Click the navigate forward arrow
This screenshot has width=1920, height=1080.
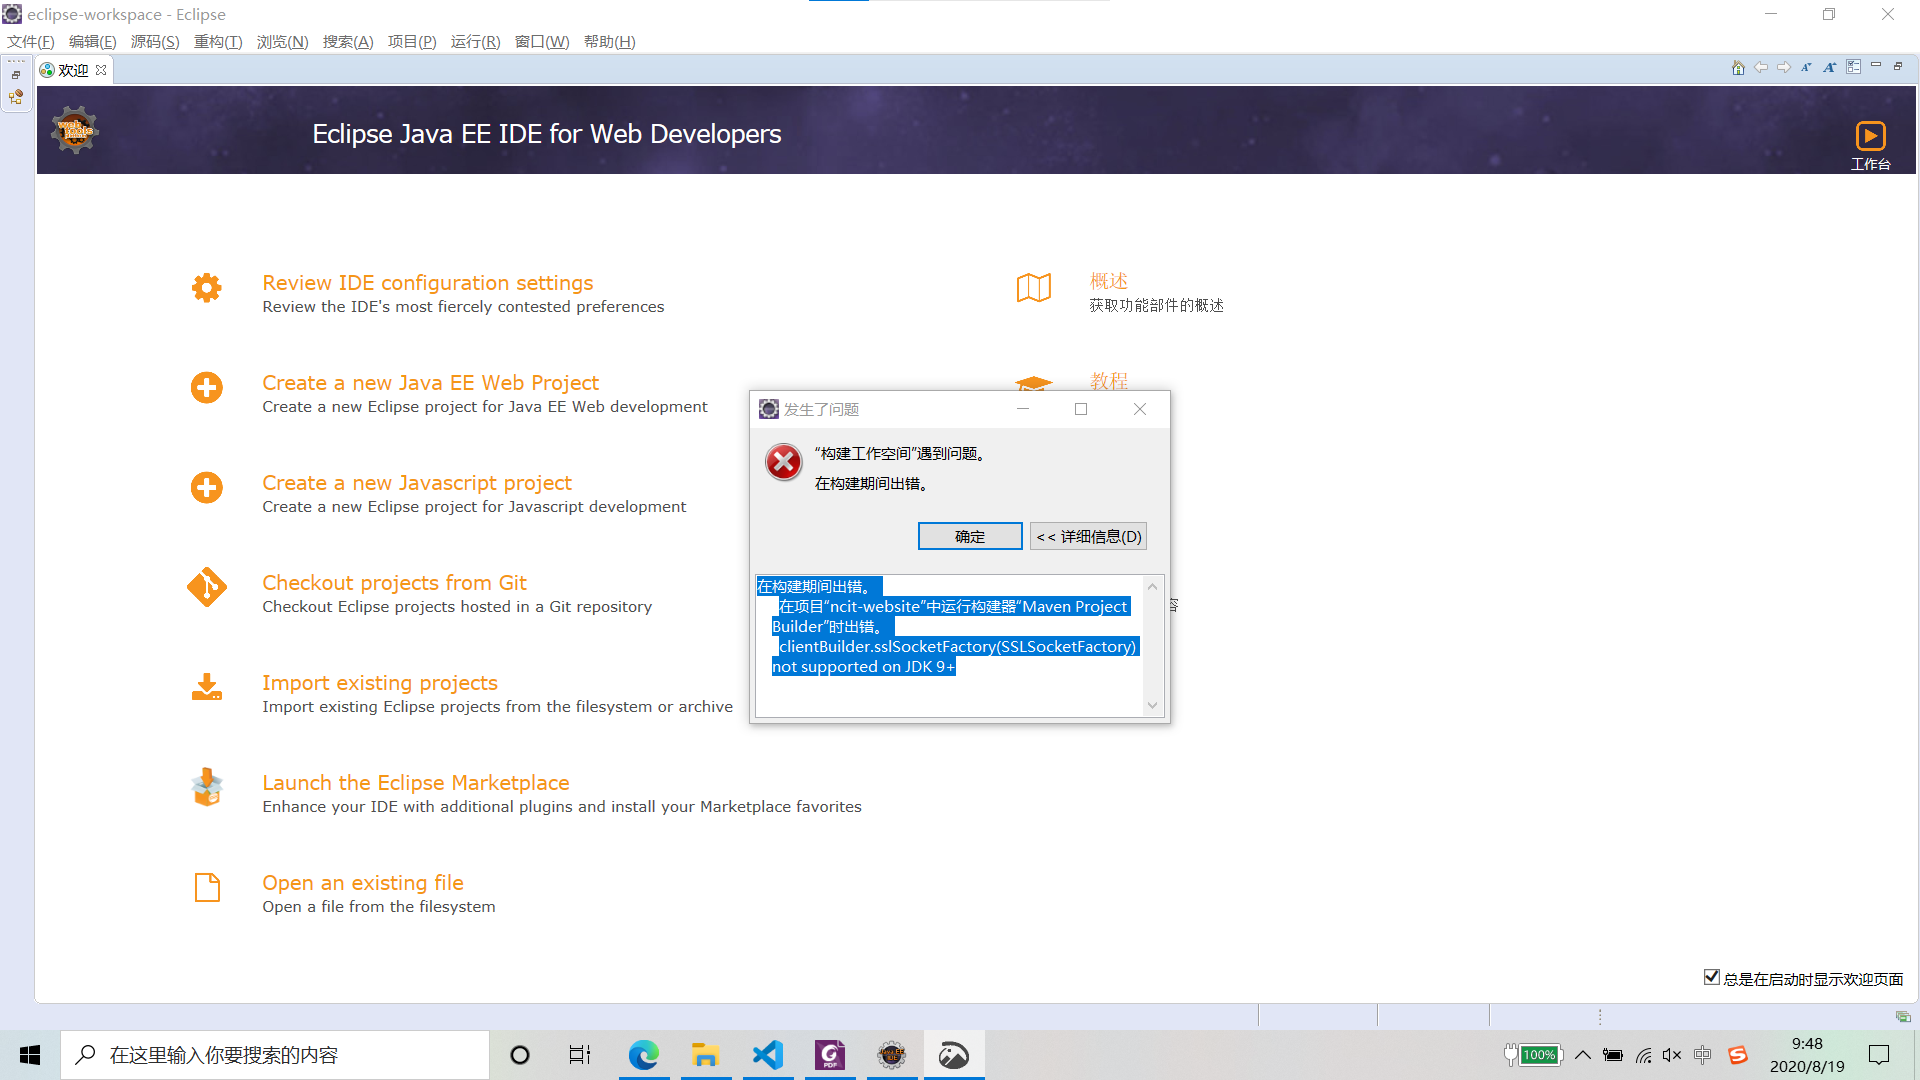tap(1784, 68)
